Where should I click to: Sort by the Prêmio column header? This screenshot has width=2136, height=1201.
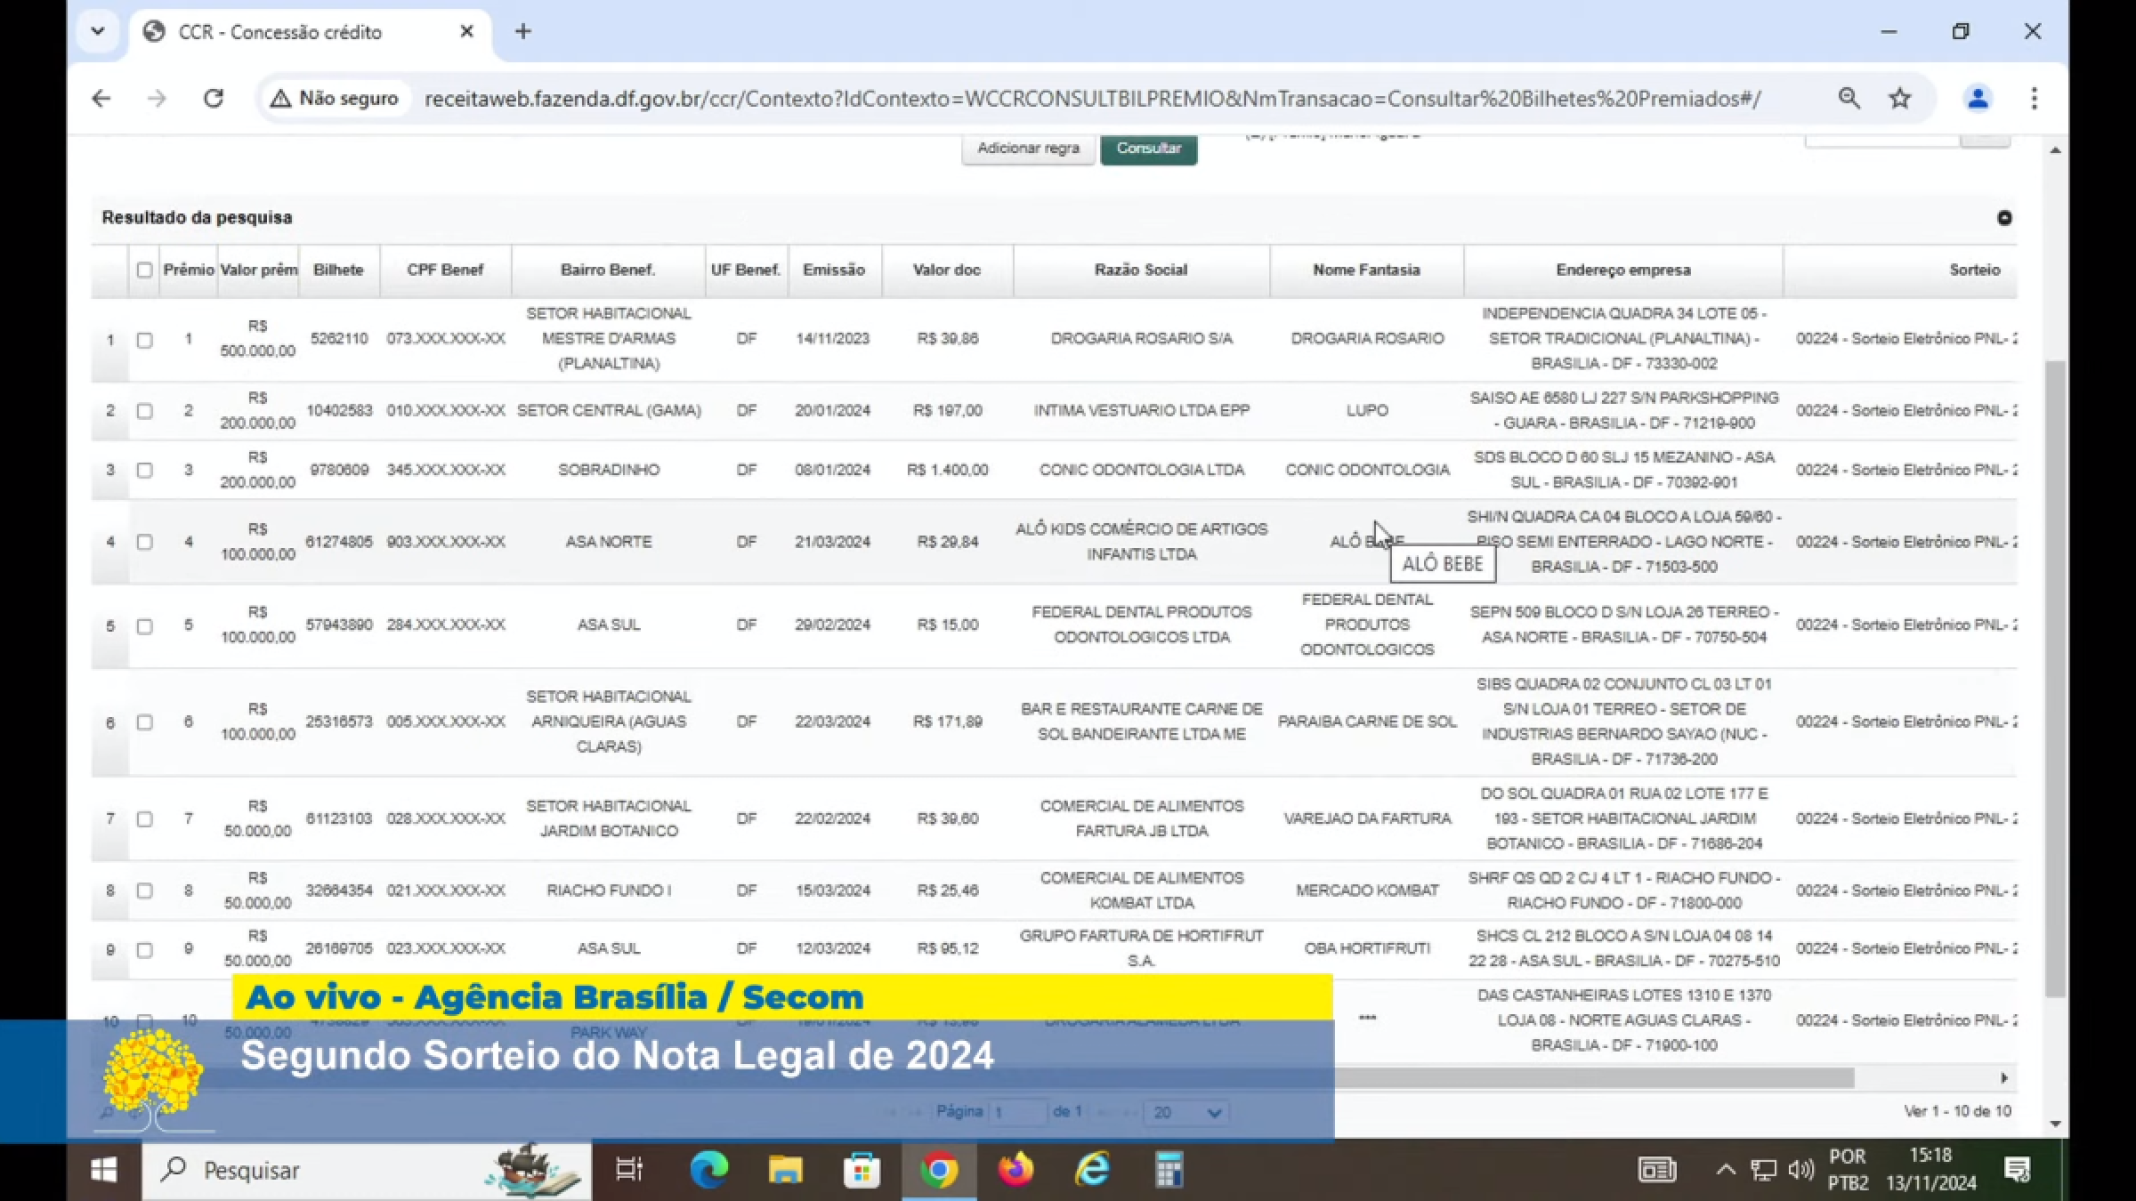click(188, 270)
